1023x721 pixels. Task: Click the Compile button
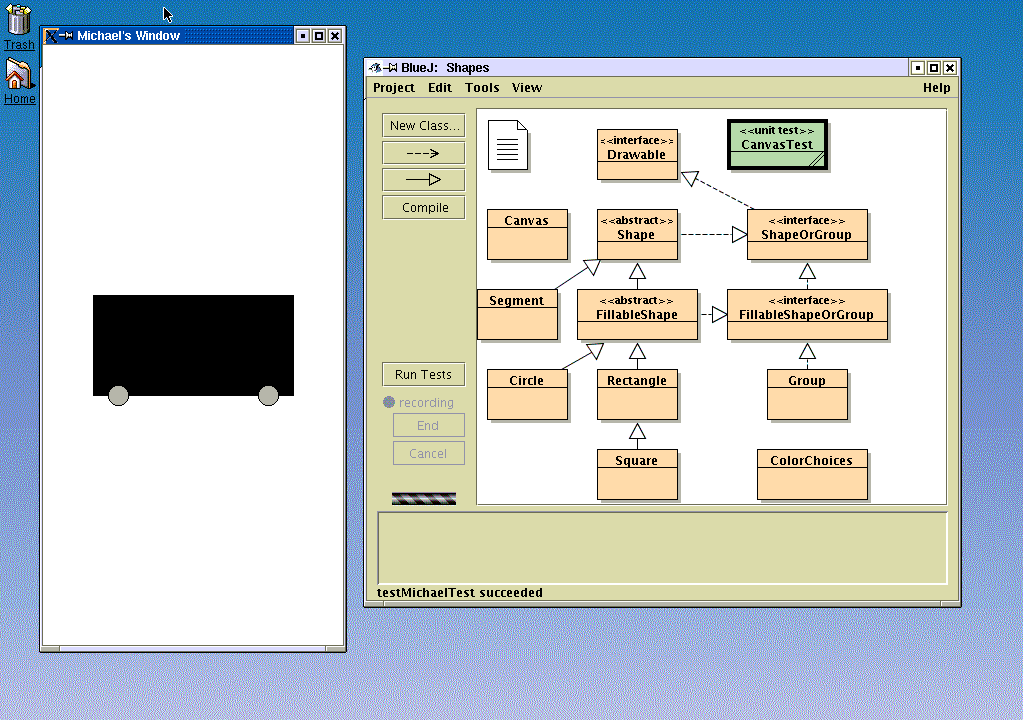[423, 208]
